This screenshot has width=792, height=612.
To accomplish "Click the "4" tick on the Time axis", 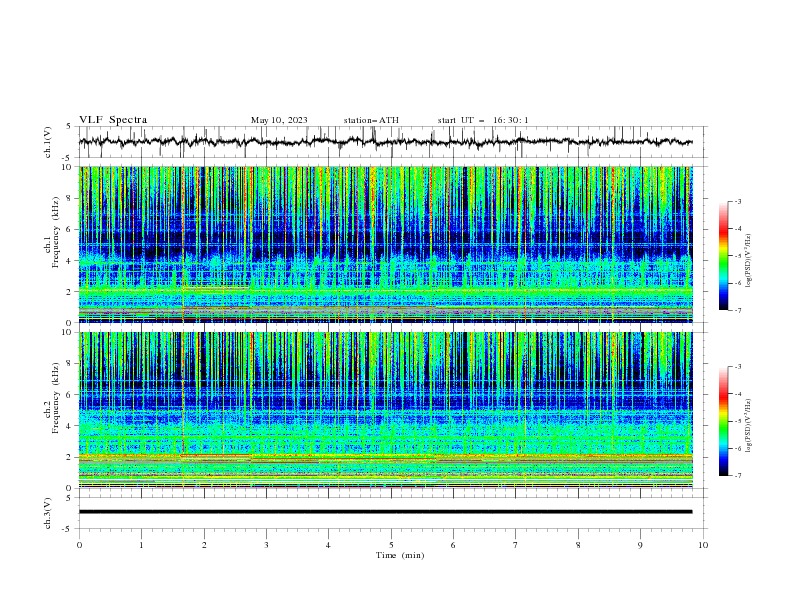I will (x=329, y=545).
